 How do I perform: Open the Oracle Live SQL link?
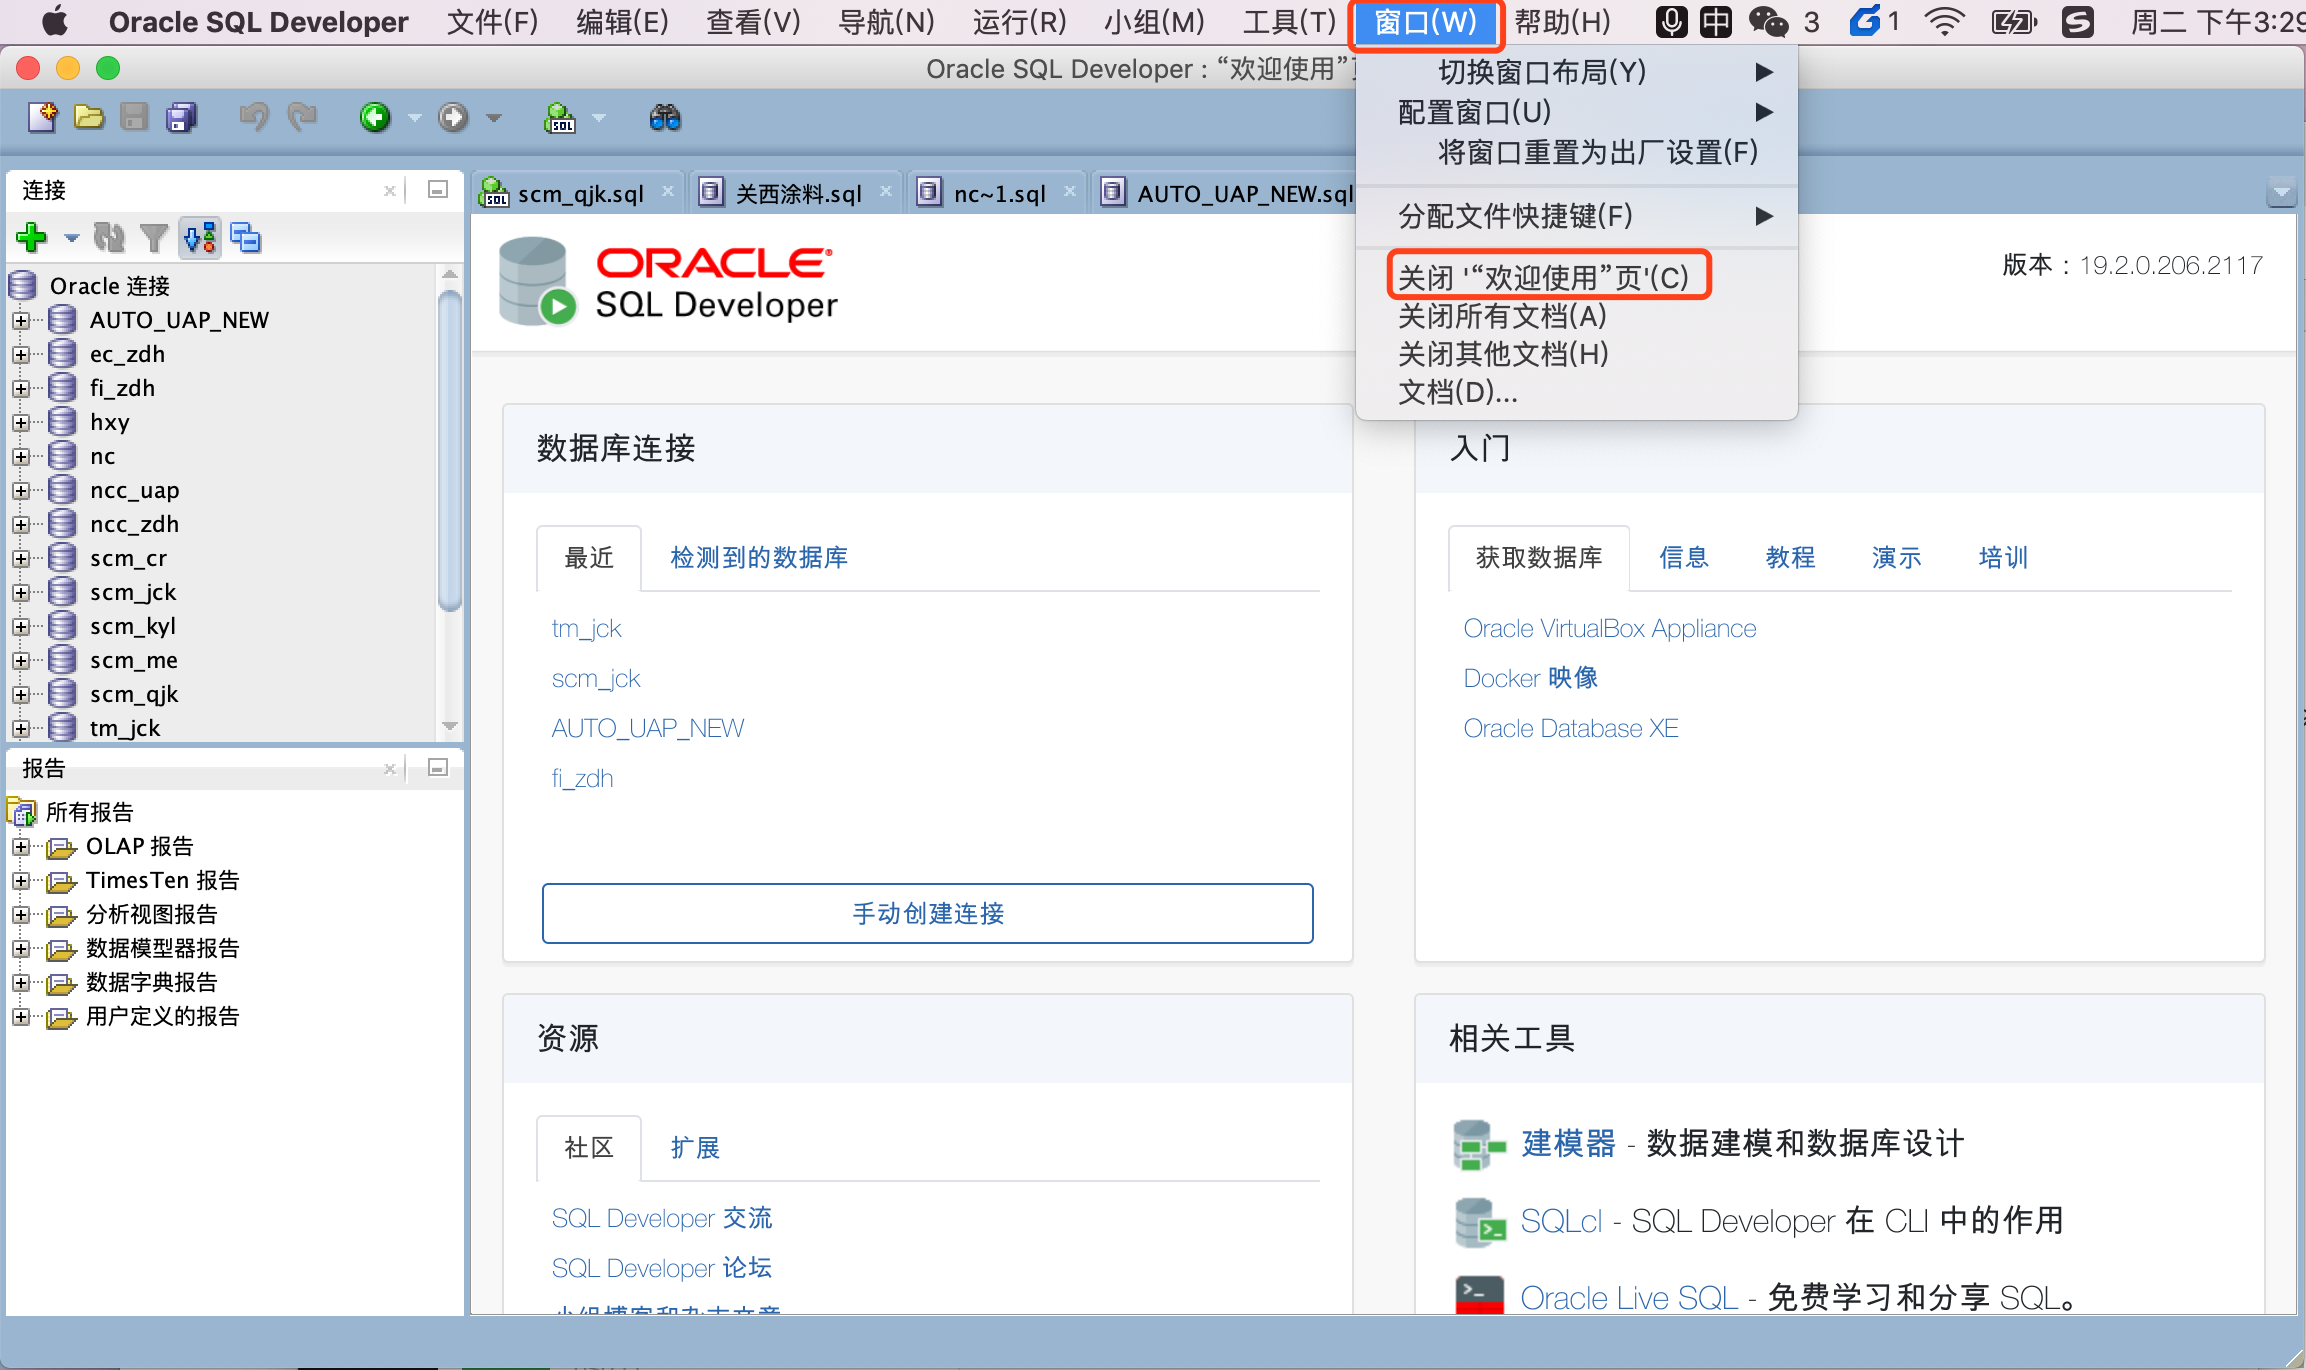pyautogui.click(x=1629, y=1298)
